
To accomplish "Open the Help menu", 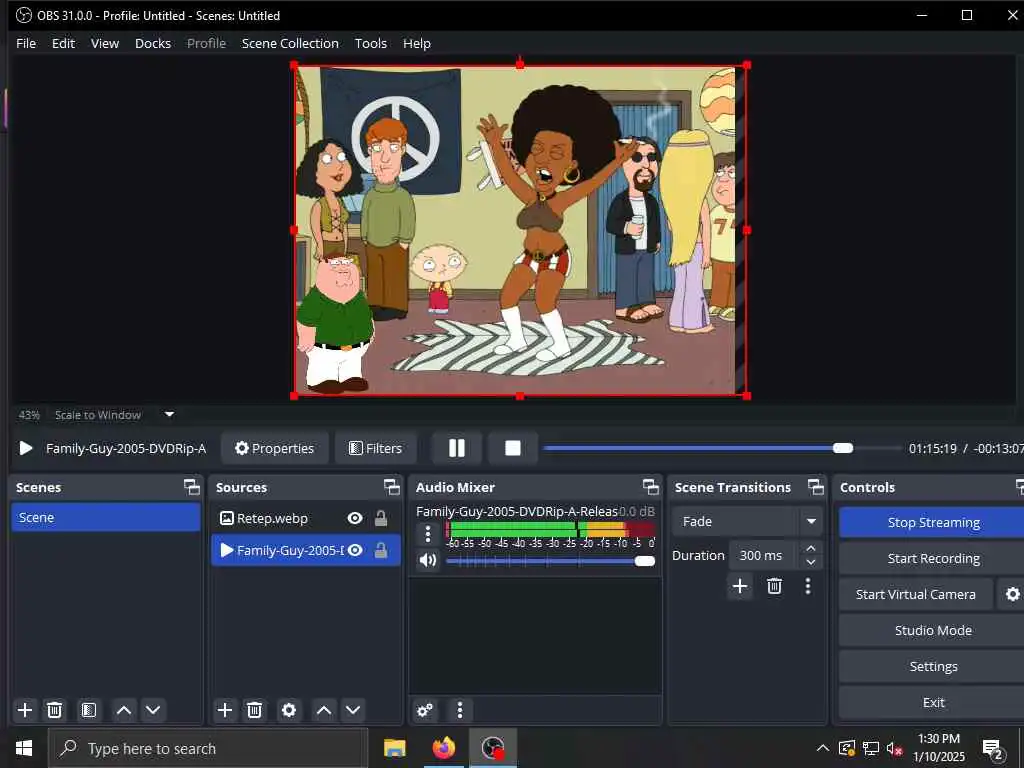I will point(417,43).
